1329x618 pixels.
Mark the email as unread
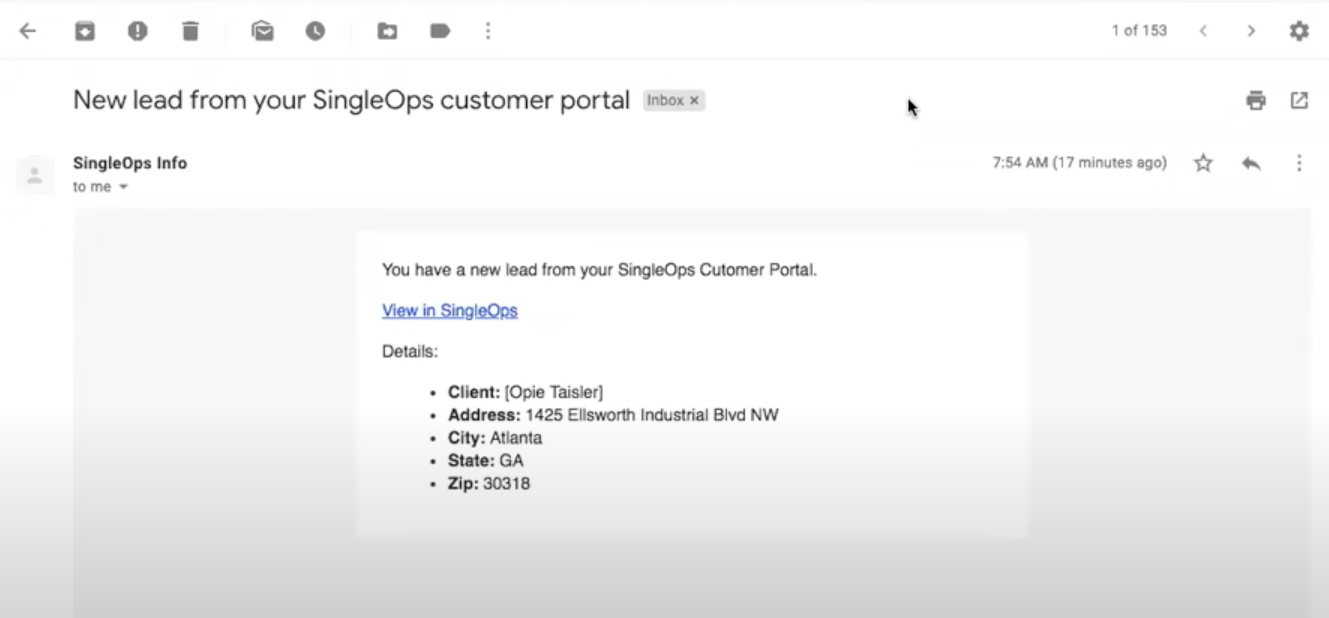point(263,31)
